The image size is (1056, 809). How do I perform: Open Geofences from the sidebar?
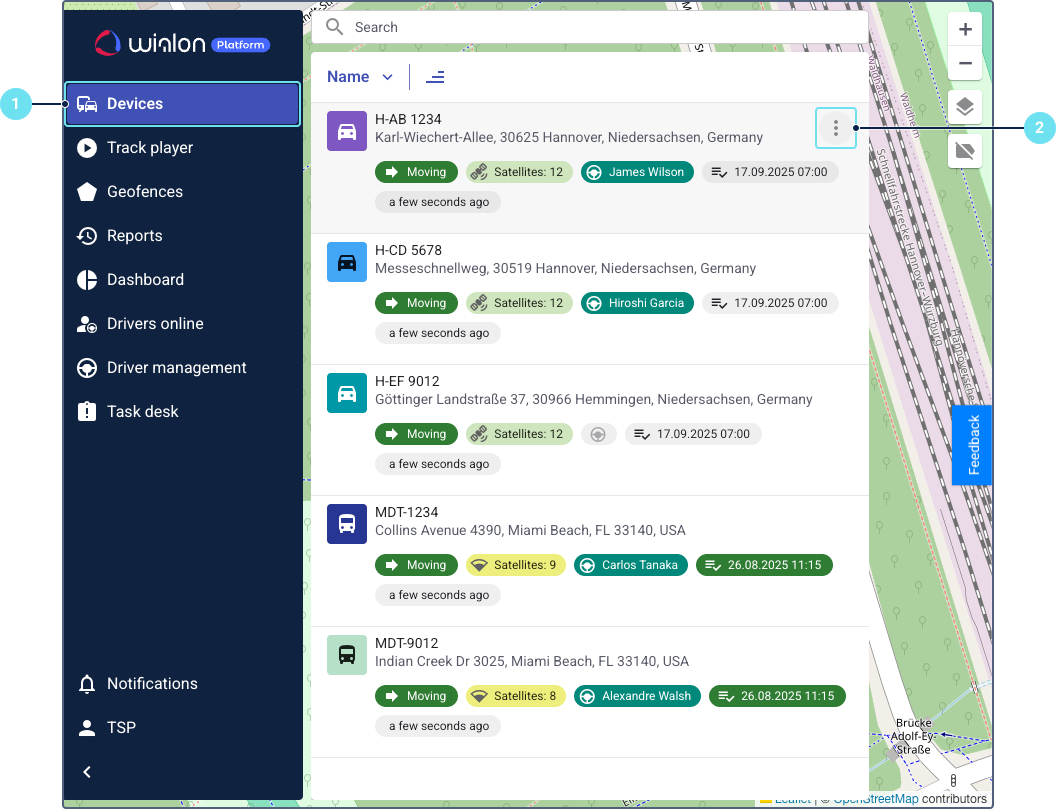(145, 192)
